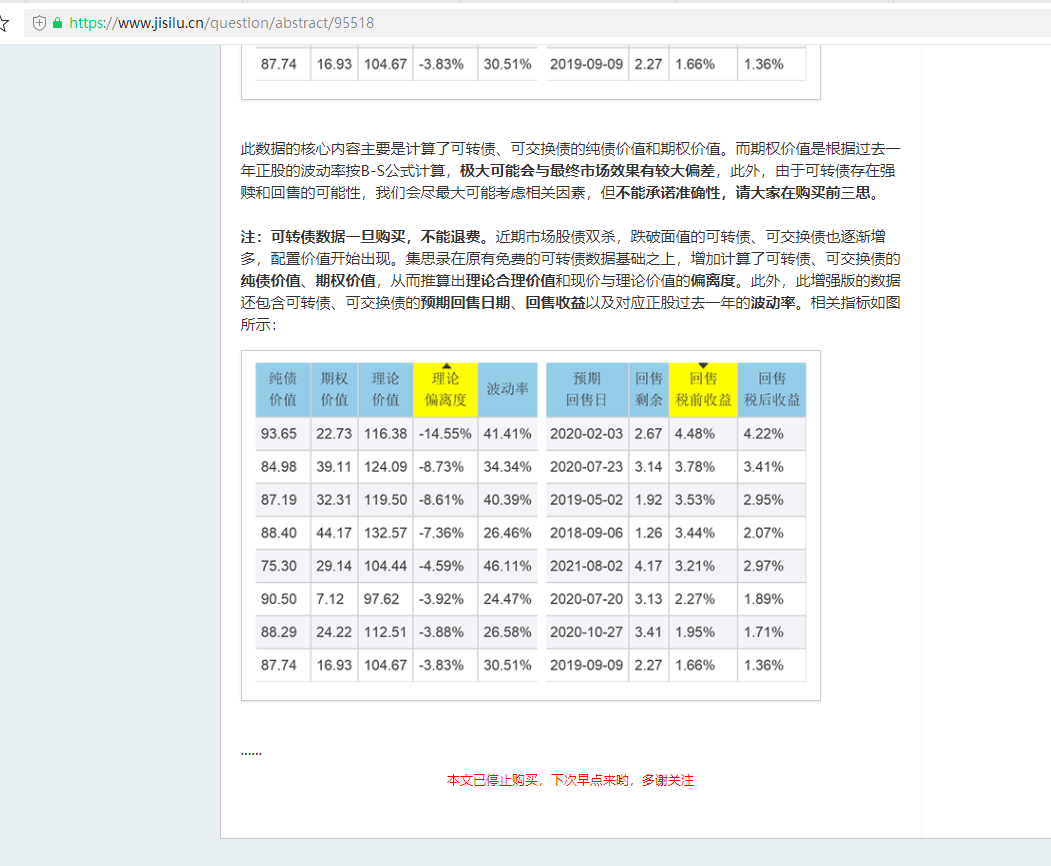Screen dimensions: 1051x866
Task: Click the green padlock icon
Action: pos(57,22)
